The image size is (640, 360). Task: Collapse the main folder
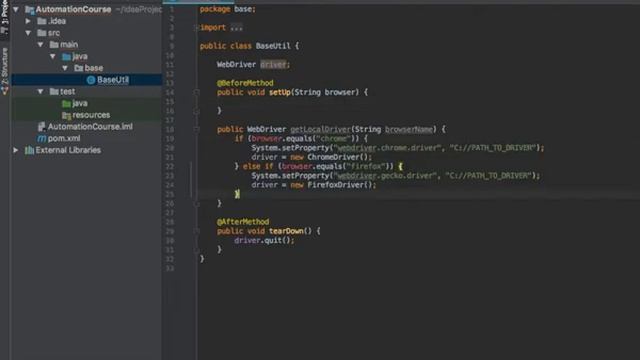(40, 44)
